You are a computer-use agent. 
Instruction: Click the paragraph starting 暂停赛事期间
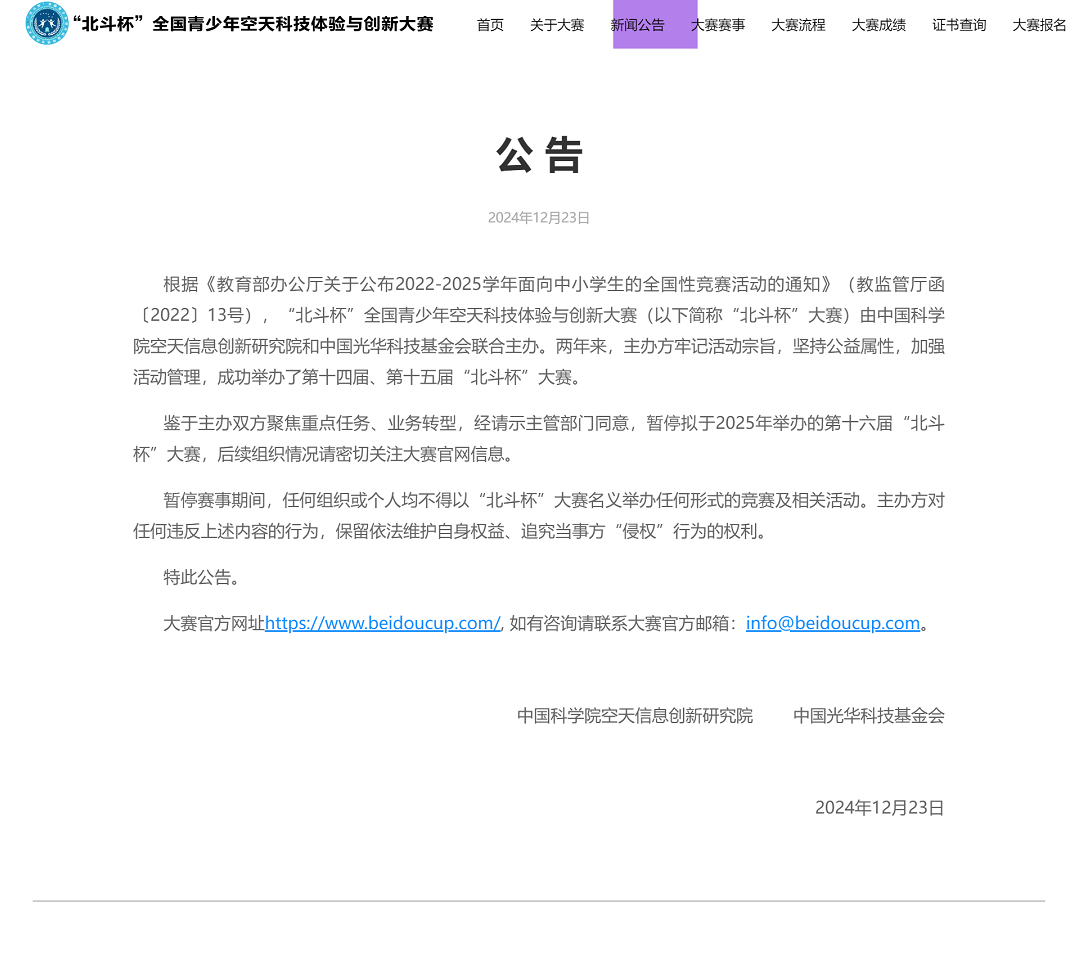[x=539, y=516]
